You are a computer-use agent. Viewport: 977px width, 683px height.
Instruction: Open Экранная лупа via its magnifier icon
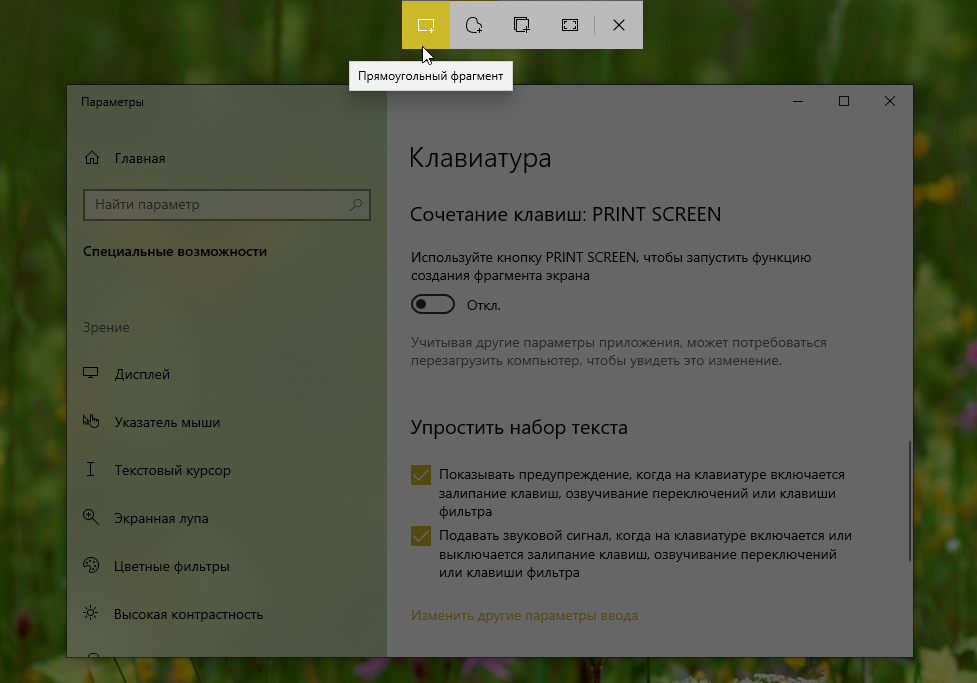(x=91, y=518)
